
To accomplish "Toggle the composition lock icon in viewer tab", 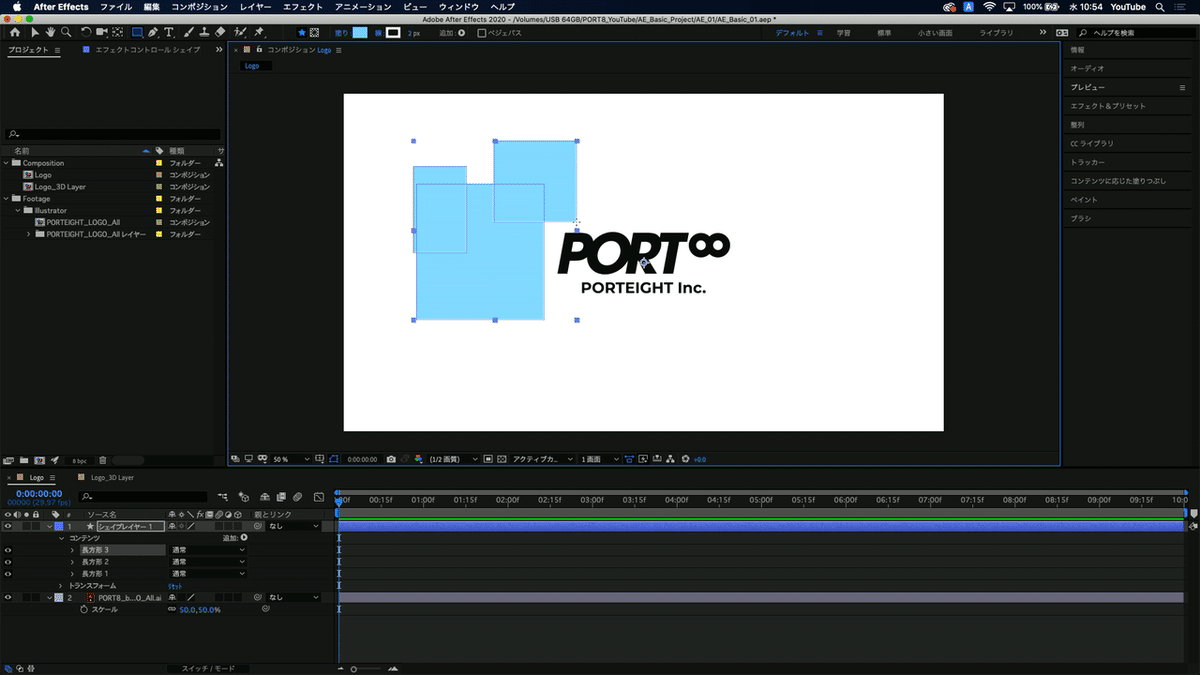I will [258, 49].
